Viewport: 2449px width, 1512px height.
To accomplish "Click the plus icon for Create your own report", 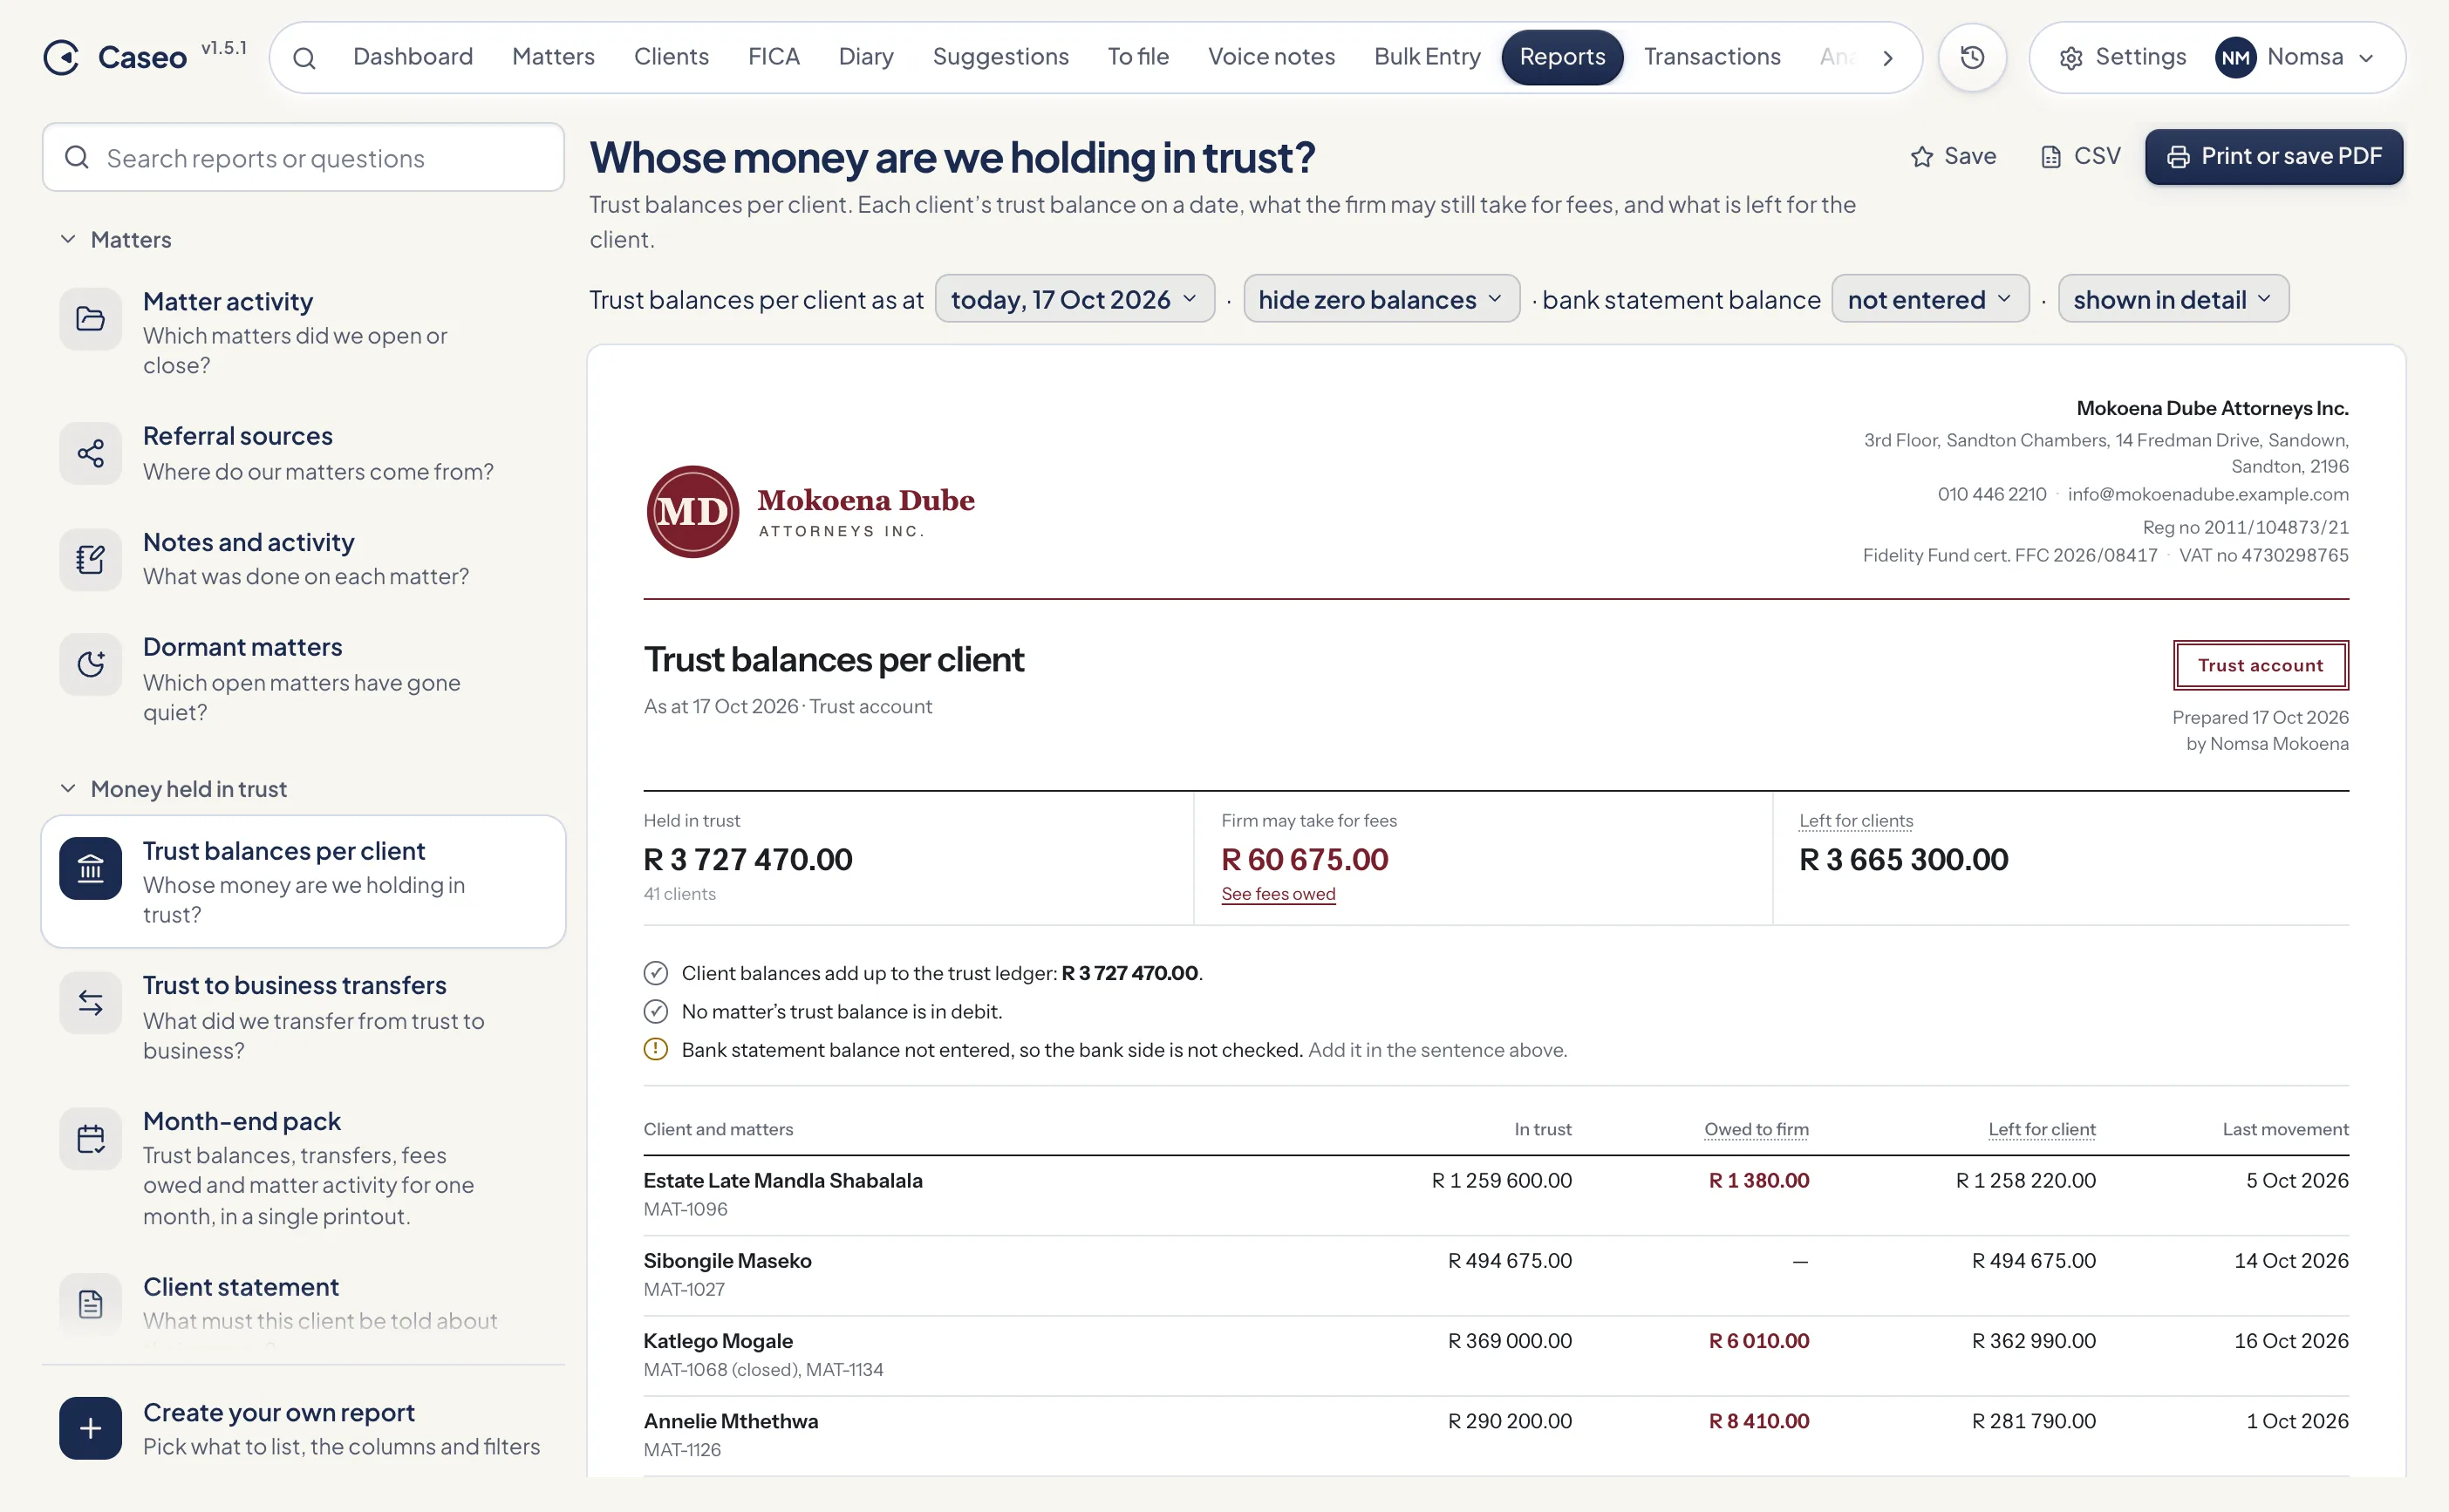I will point(90,1428).
